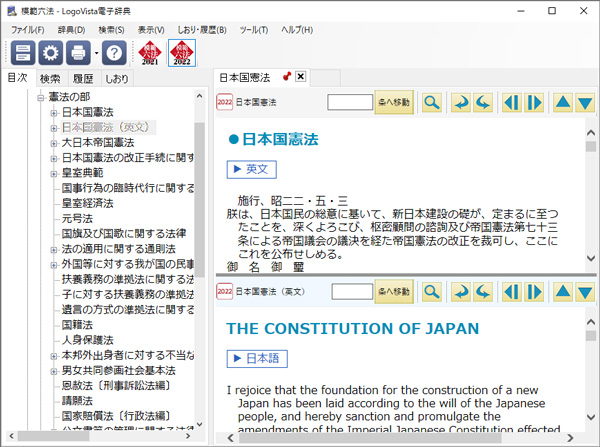
Task: Open settings with the gear icon
Action: point(51,52)
